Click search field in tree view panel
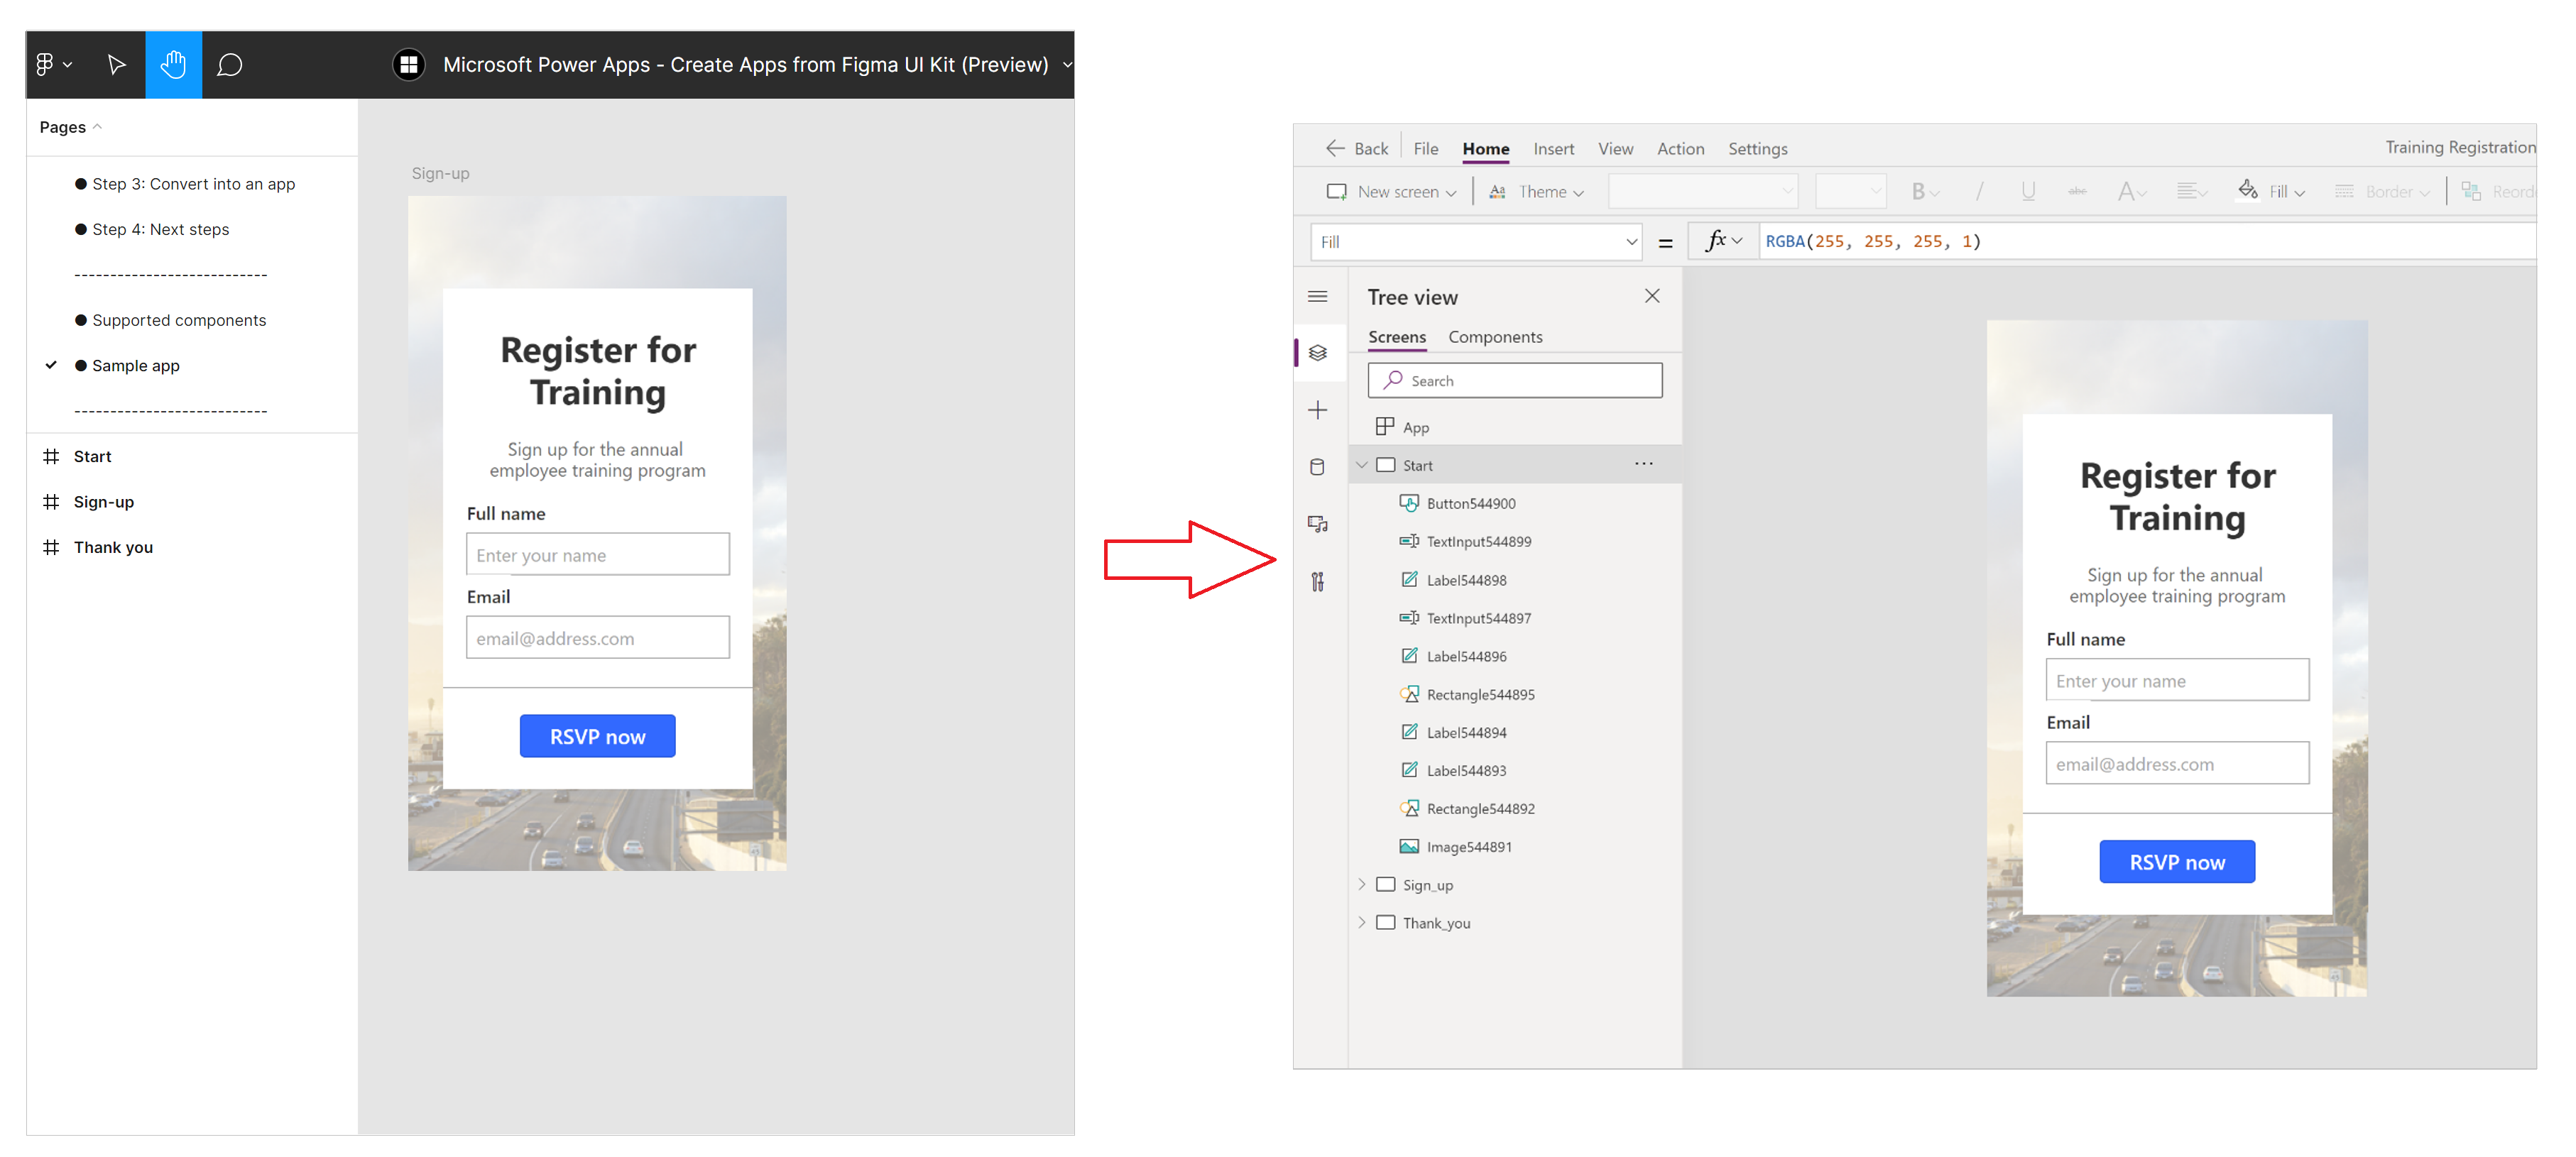 [x=1515, y=380]
